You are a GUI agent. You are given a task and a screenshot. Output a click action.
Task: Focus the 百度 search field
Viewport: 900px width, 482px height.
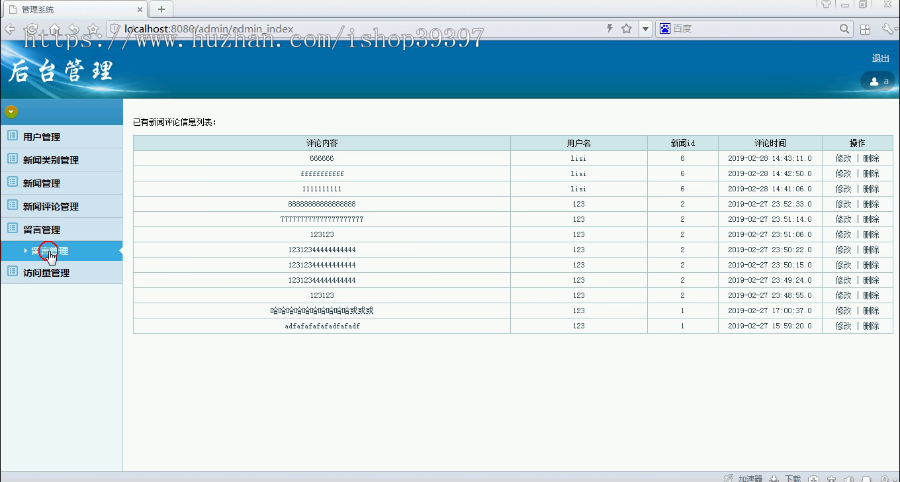pos(754,29)
